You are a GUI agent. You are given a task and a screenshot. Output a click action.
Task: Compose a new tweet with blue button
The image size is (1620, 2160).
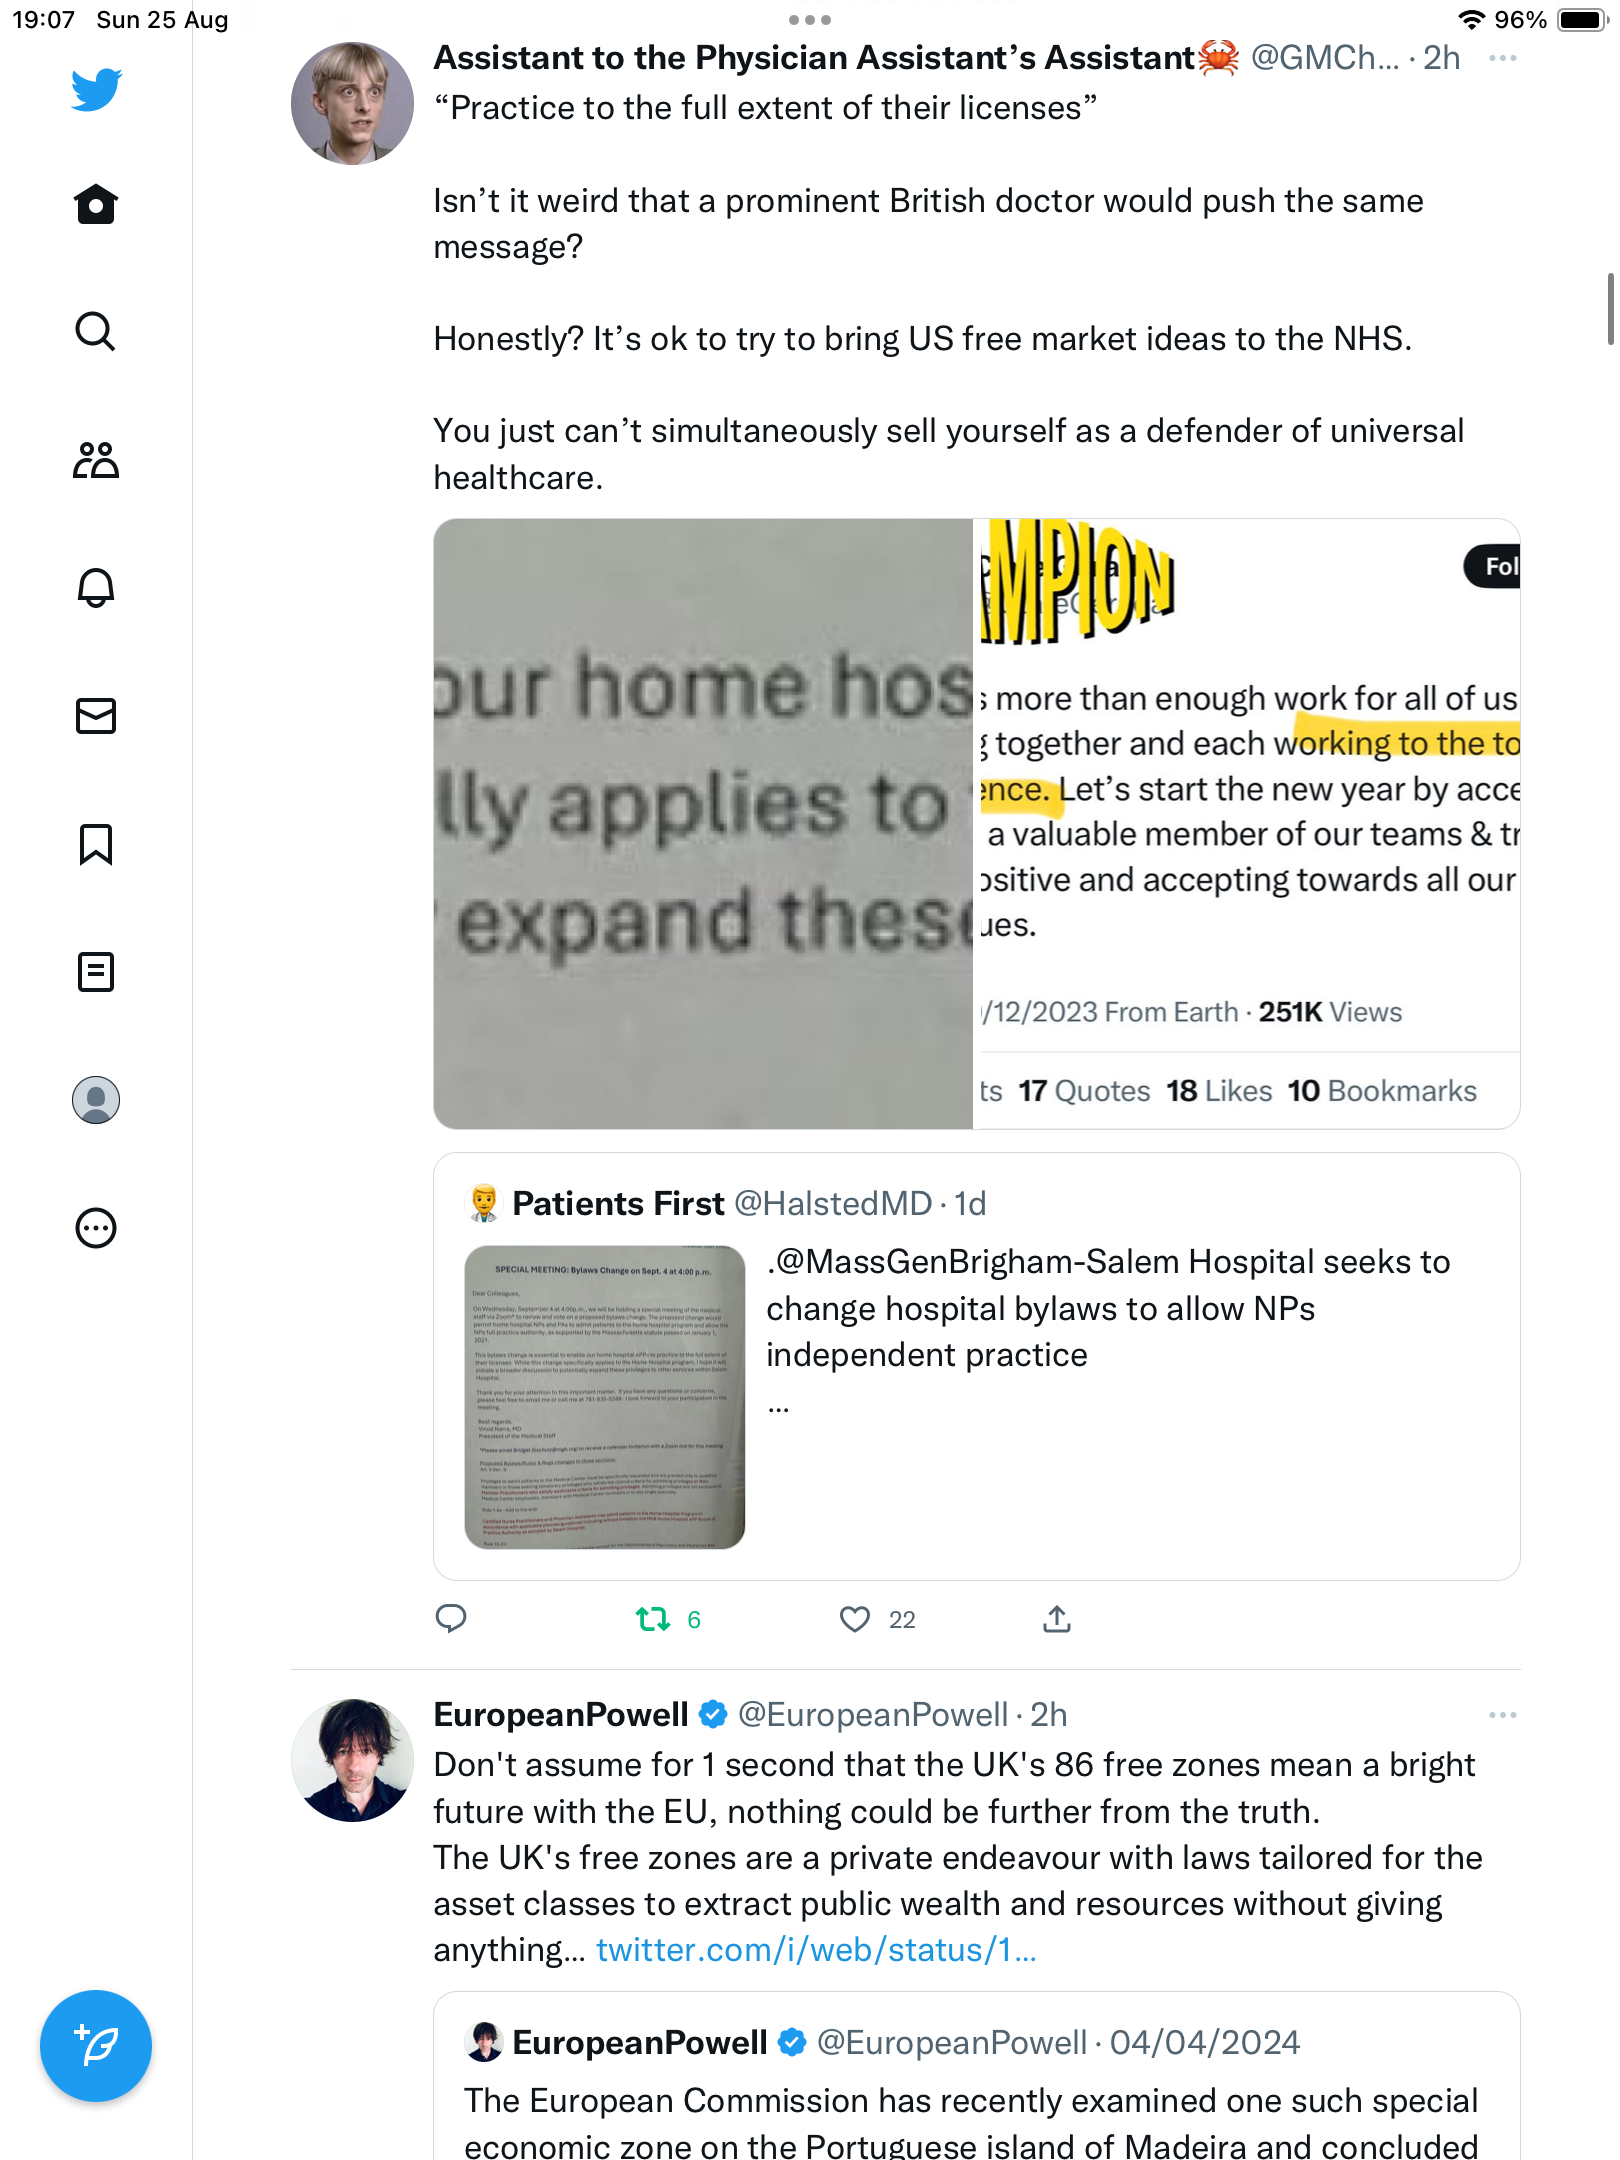96,2046
